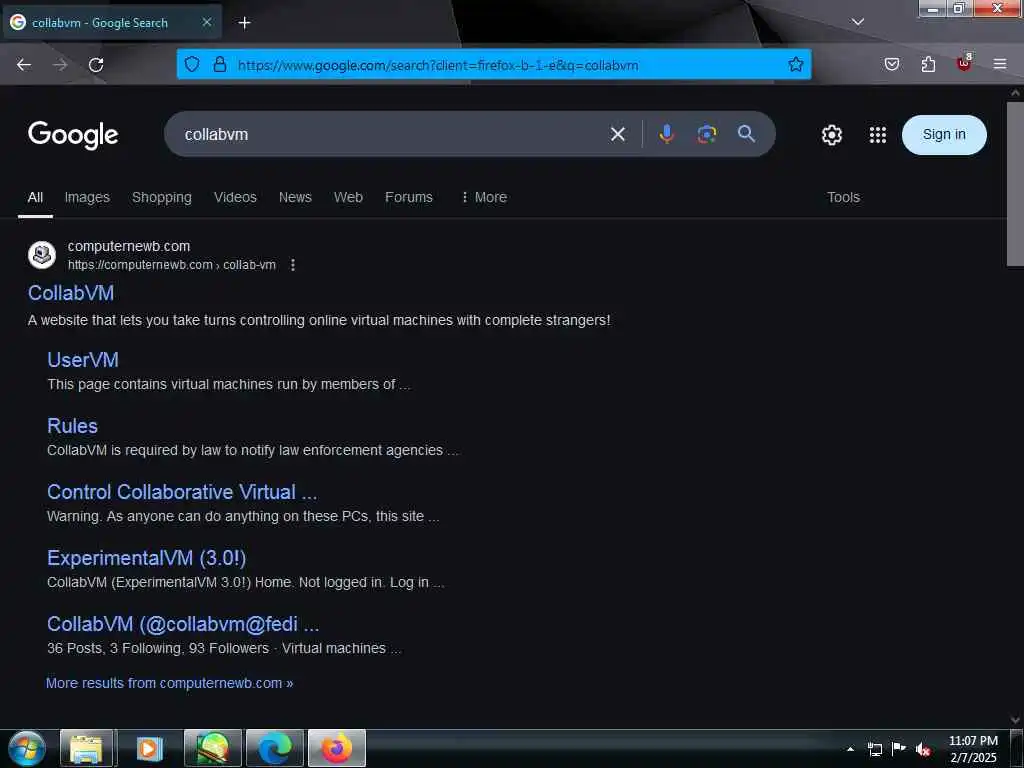This screenshot has width=1024, height=768.
Task: Open the CollabVM main result link
Action: click(71, 293)
